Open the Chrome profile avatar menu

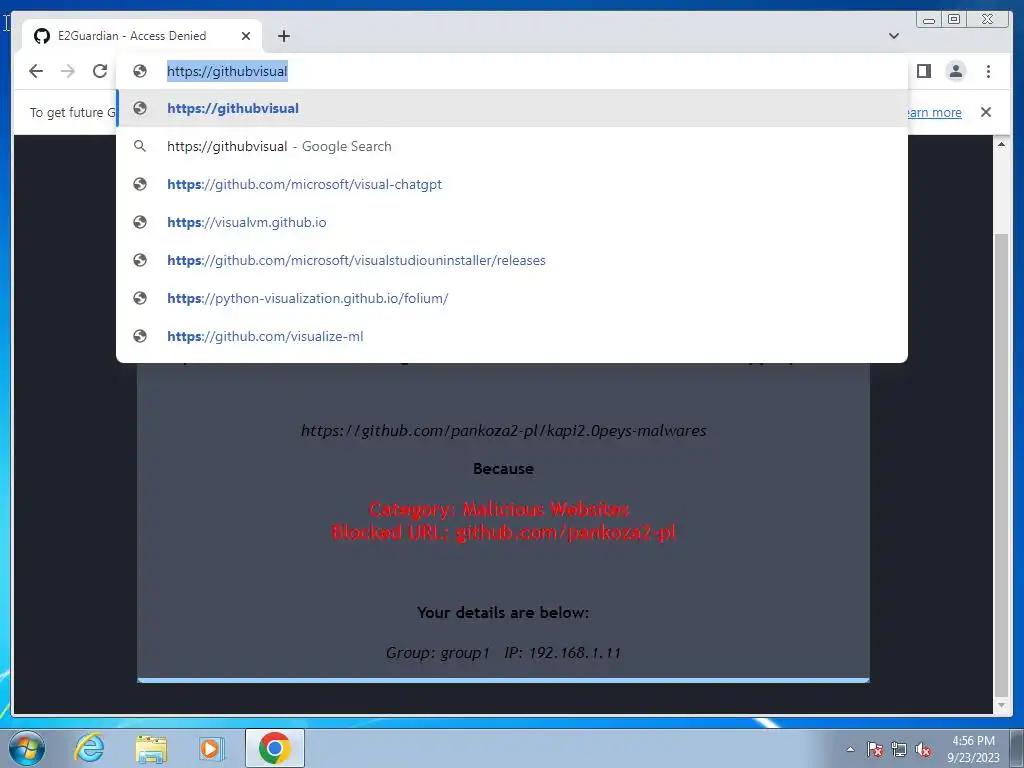coord(955,71)
